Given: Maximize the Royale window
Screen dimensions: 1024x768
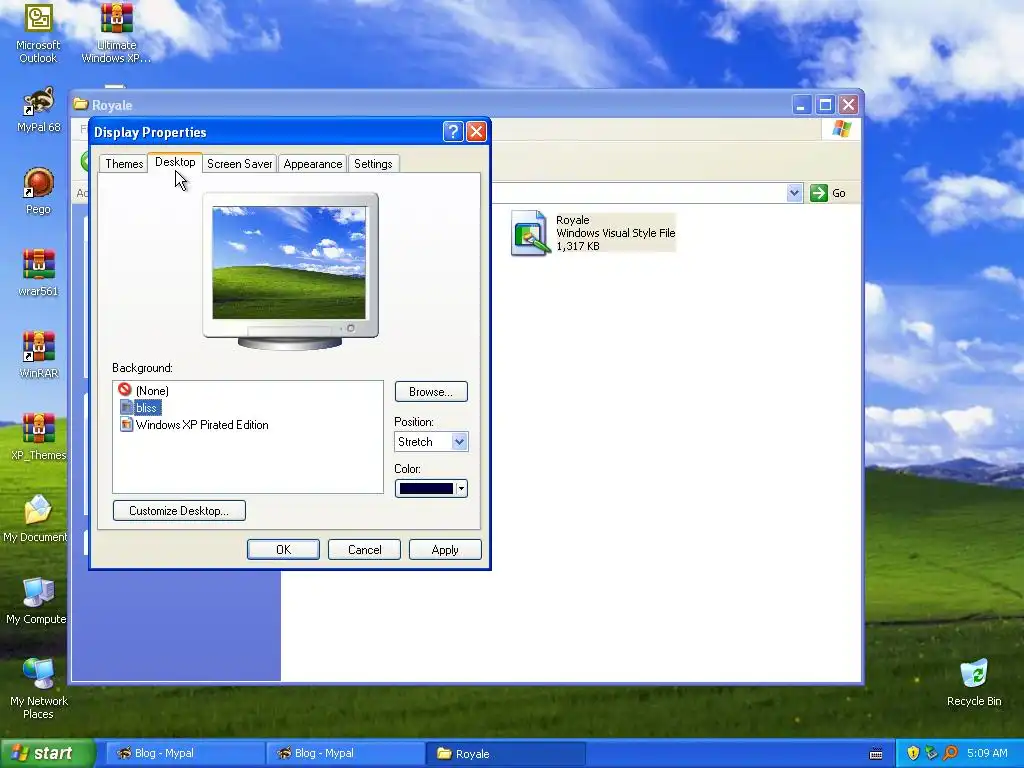Looking at the screenshot, I should coord(825,104).
